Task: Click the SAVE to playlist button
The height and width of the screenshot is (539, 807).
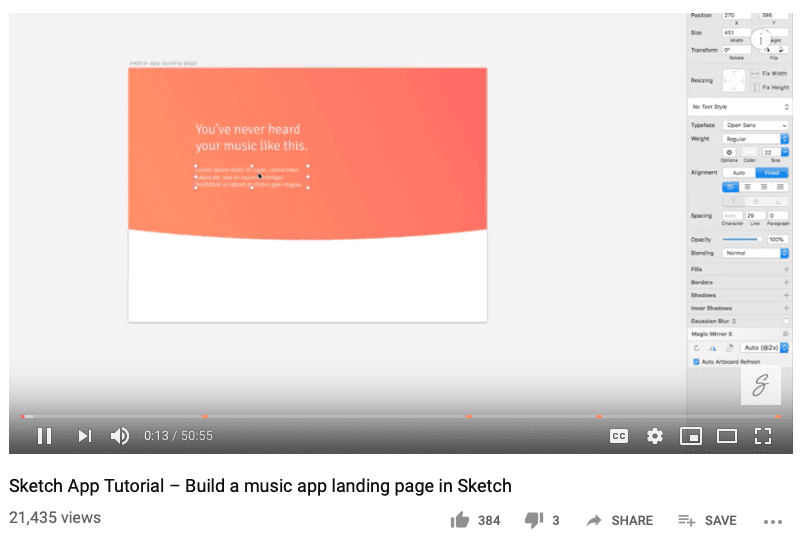Action: pyautogui.click(x=707, y=520)
